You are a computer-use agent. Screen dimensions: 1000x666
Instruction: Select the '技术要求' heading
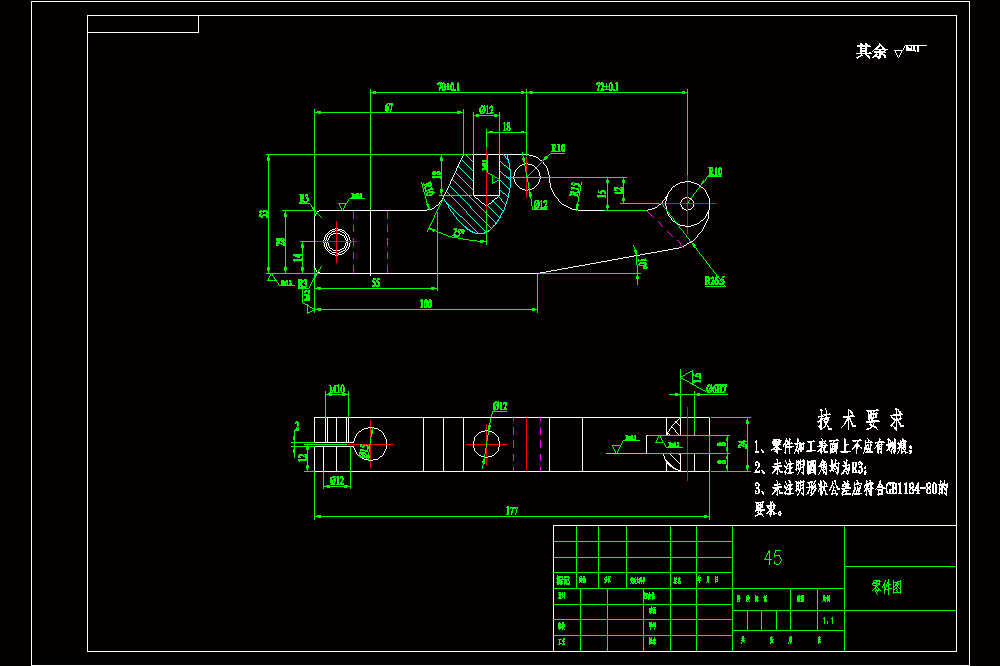click(x=860, y=420)
